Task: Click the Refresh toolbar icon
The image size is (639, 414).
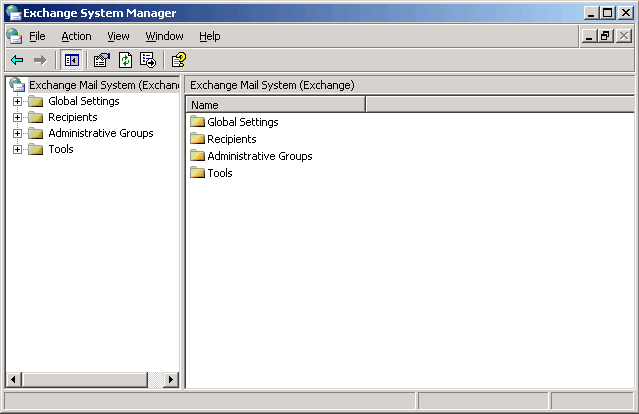Action: click(125, 60)
